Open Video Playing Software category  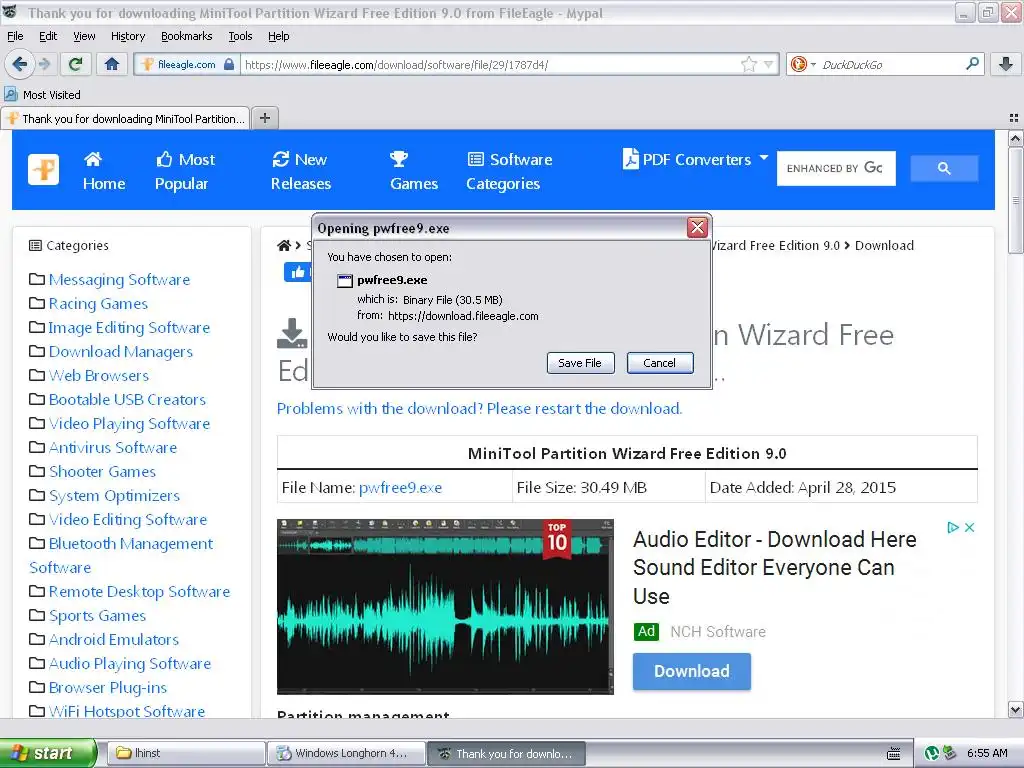point(129,424)
